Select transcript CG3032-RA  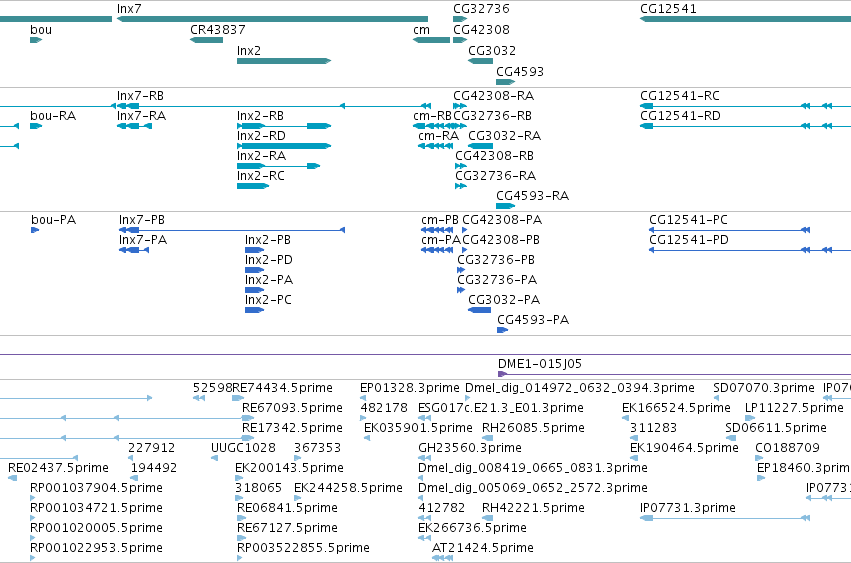click(505, 136)
